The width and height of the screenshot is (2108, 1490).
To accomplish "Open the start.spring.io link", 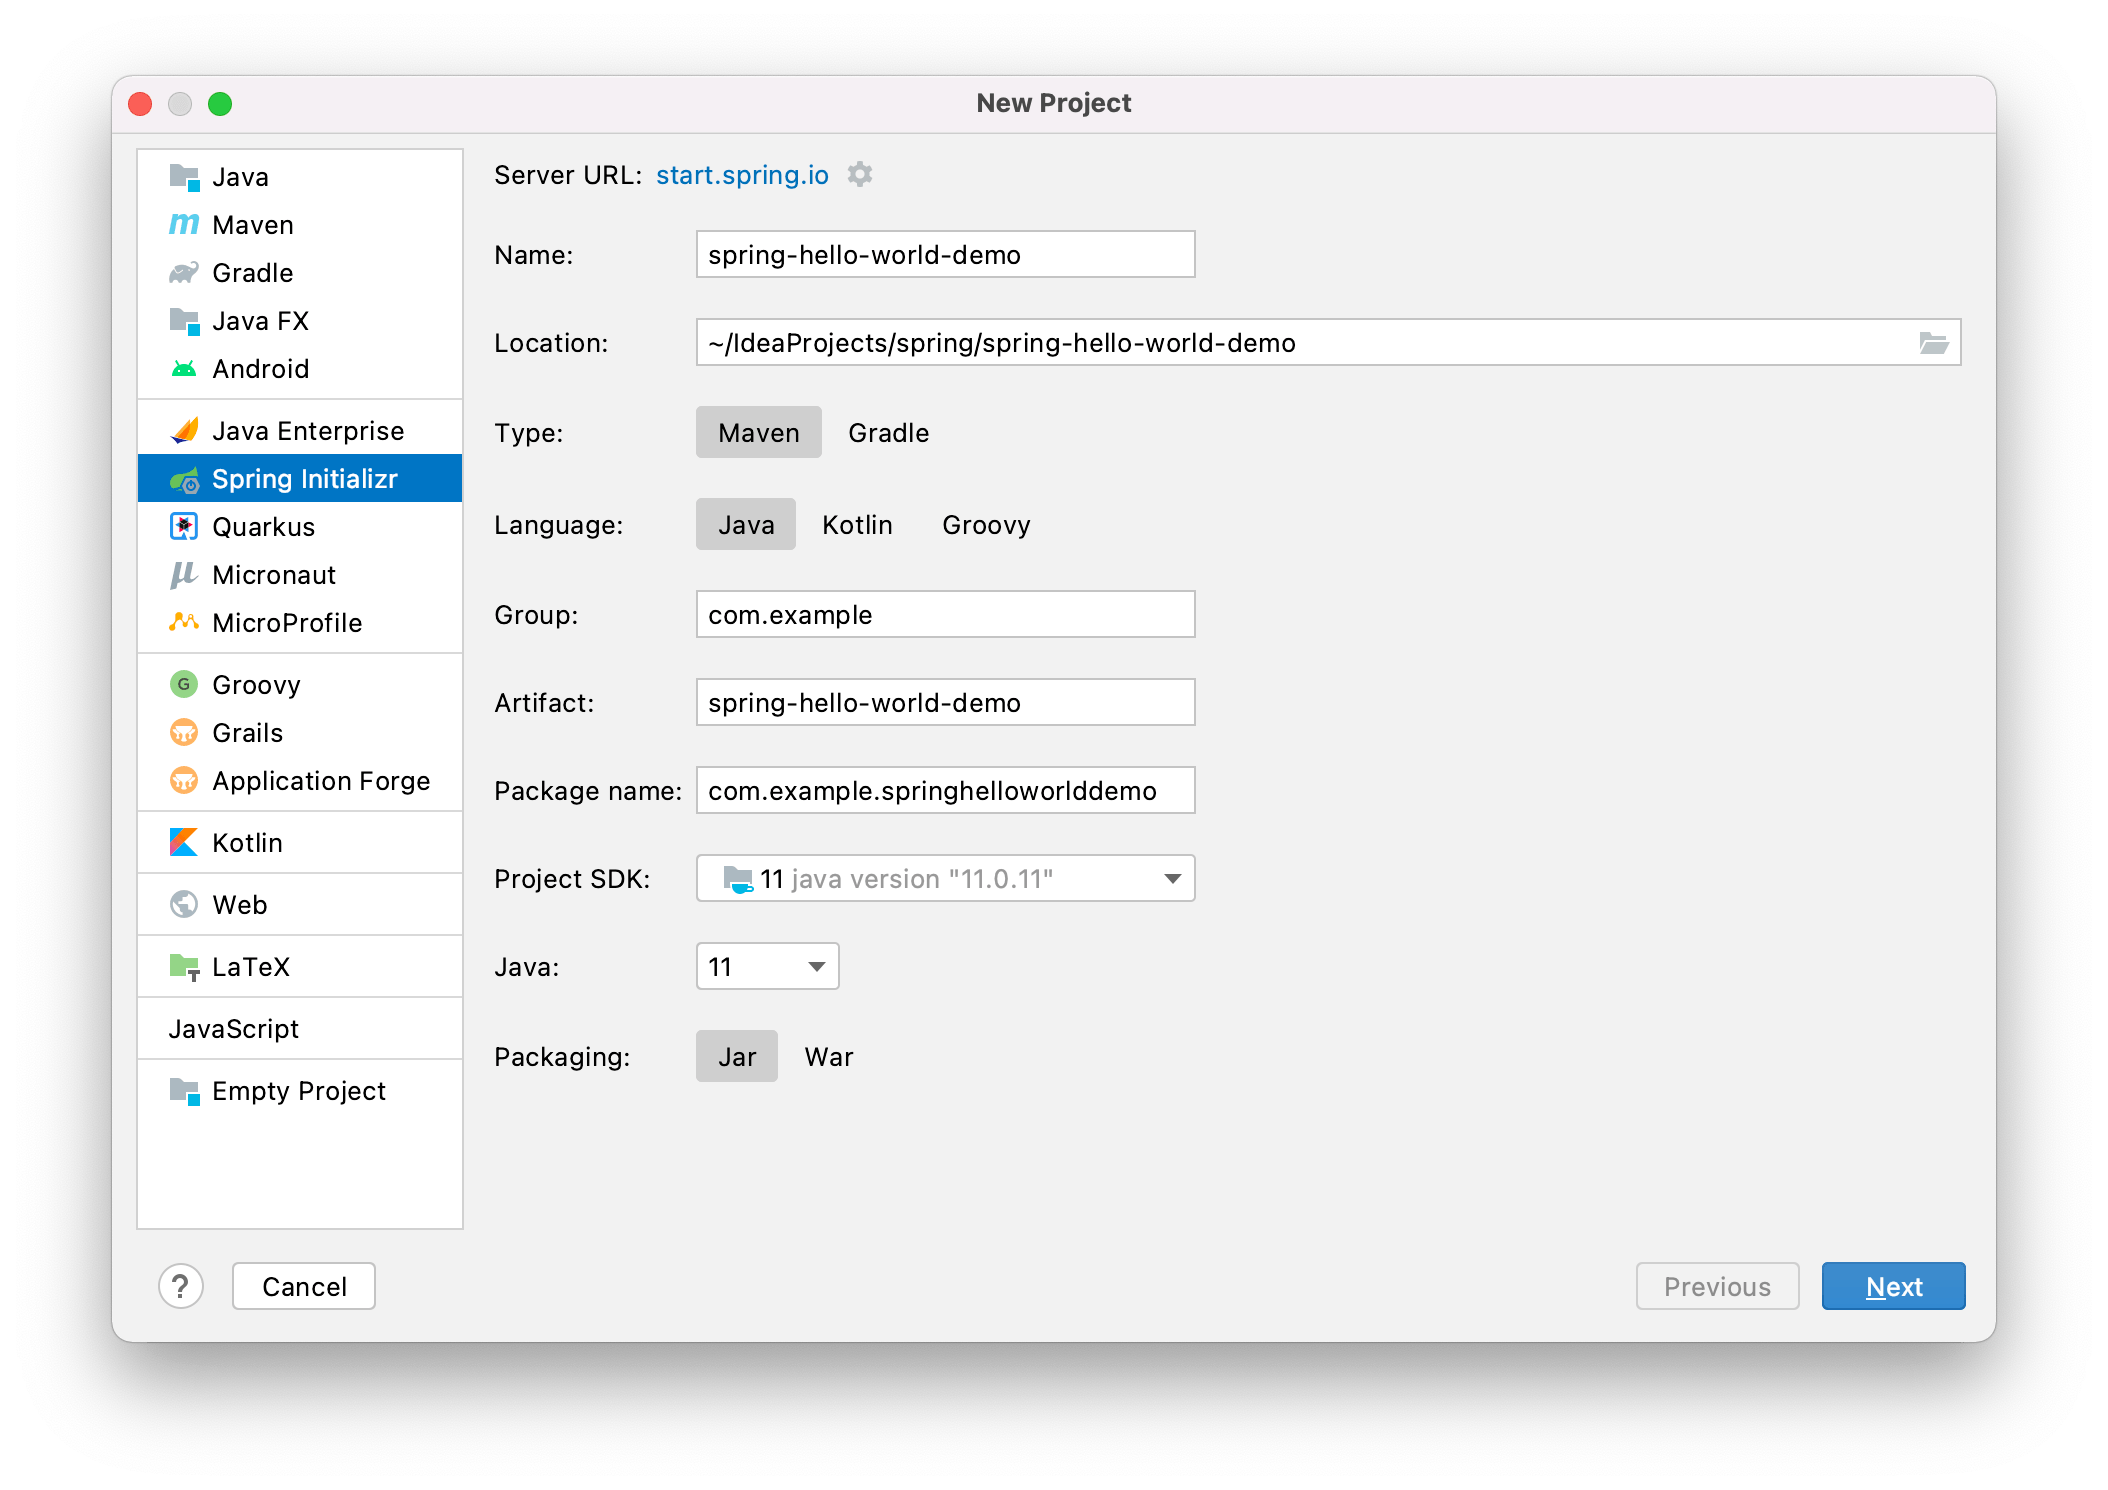I will point(742,175).
